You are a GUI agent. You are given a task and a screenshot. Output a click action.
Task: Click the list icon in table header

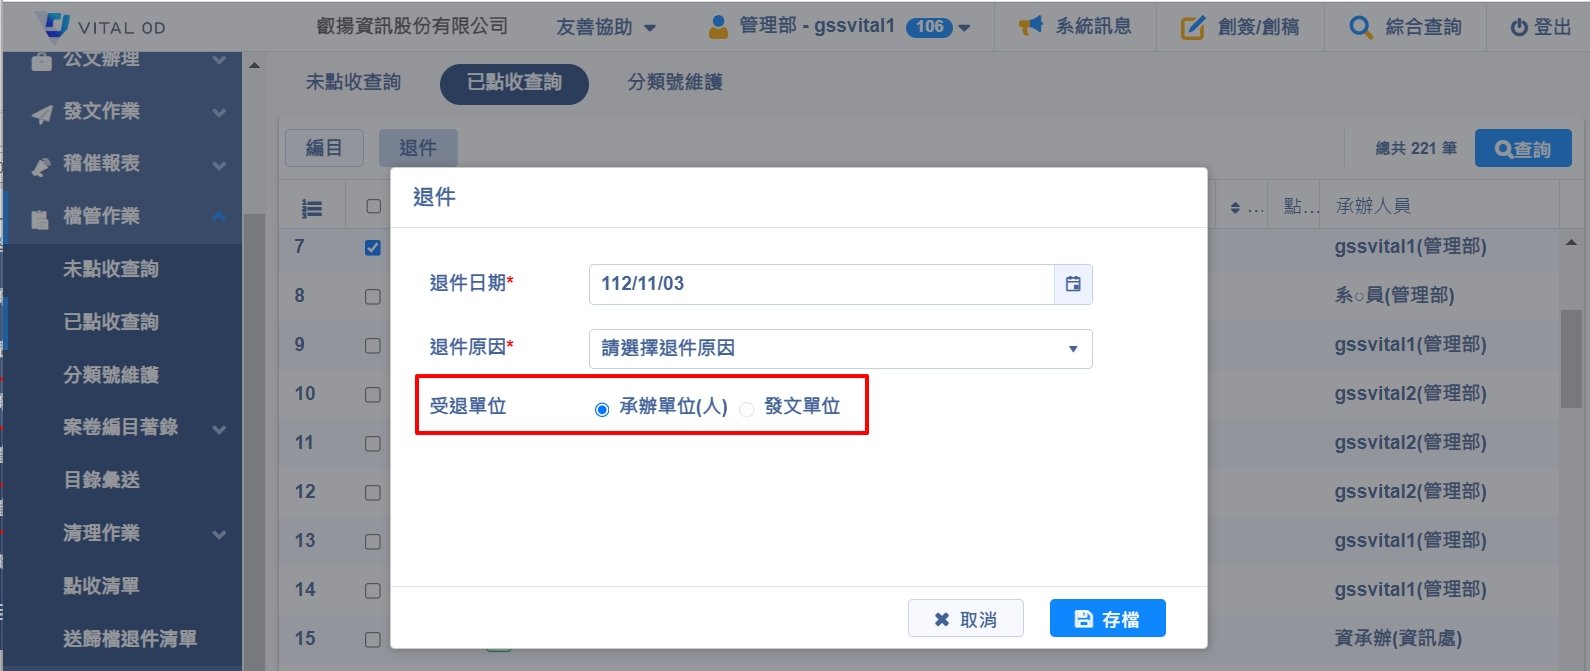(312, 208)
